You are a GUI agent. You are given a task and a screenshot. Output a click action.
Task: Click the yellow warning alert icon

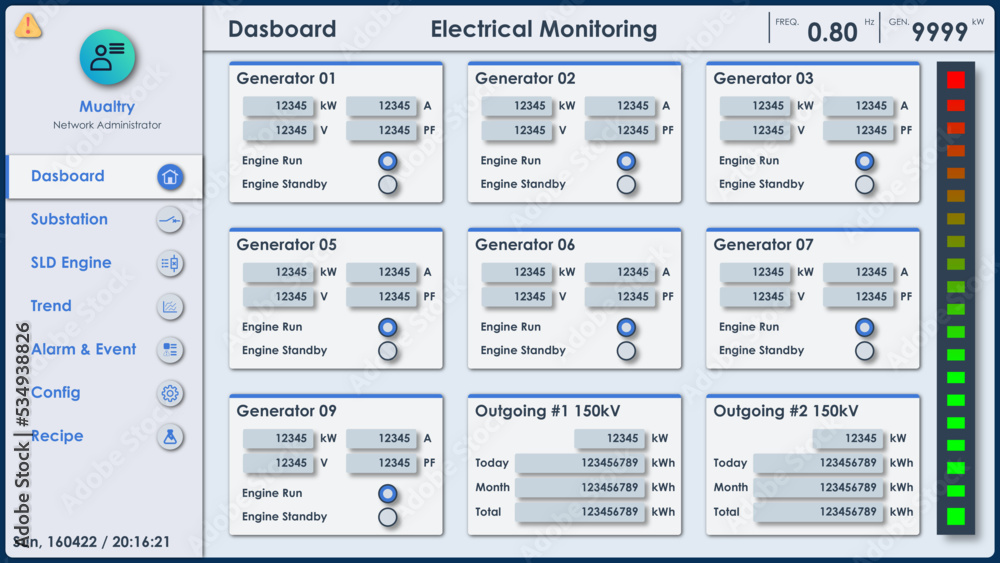pos(28,26)
